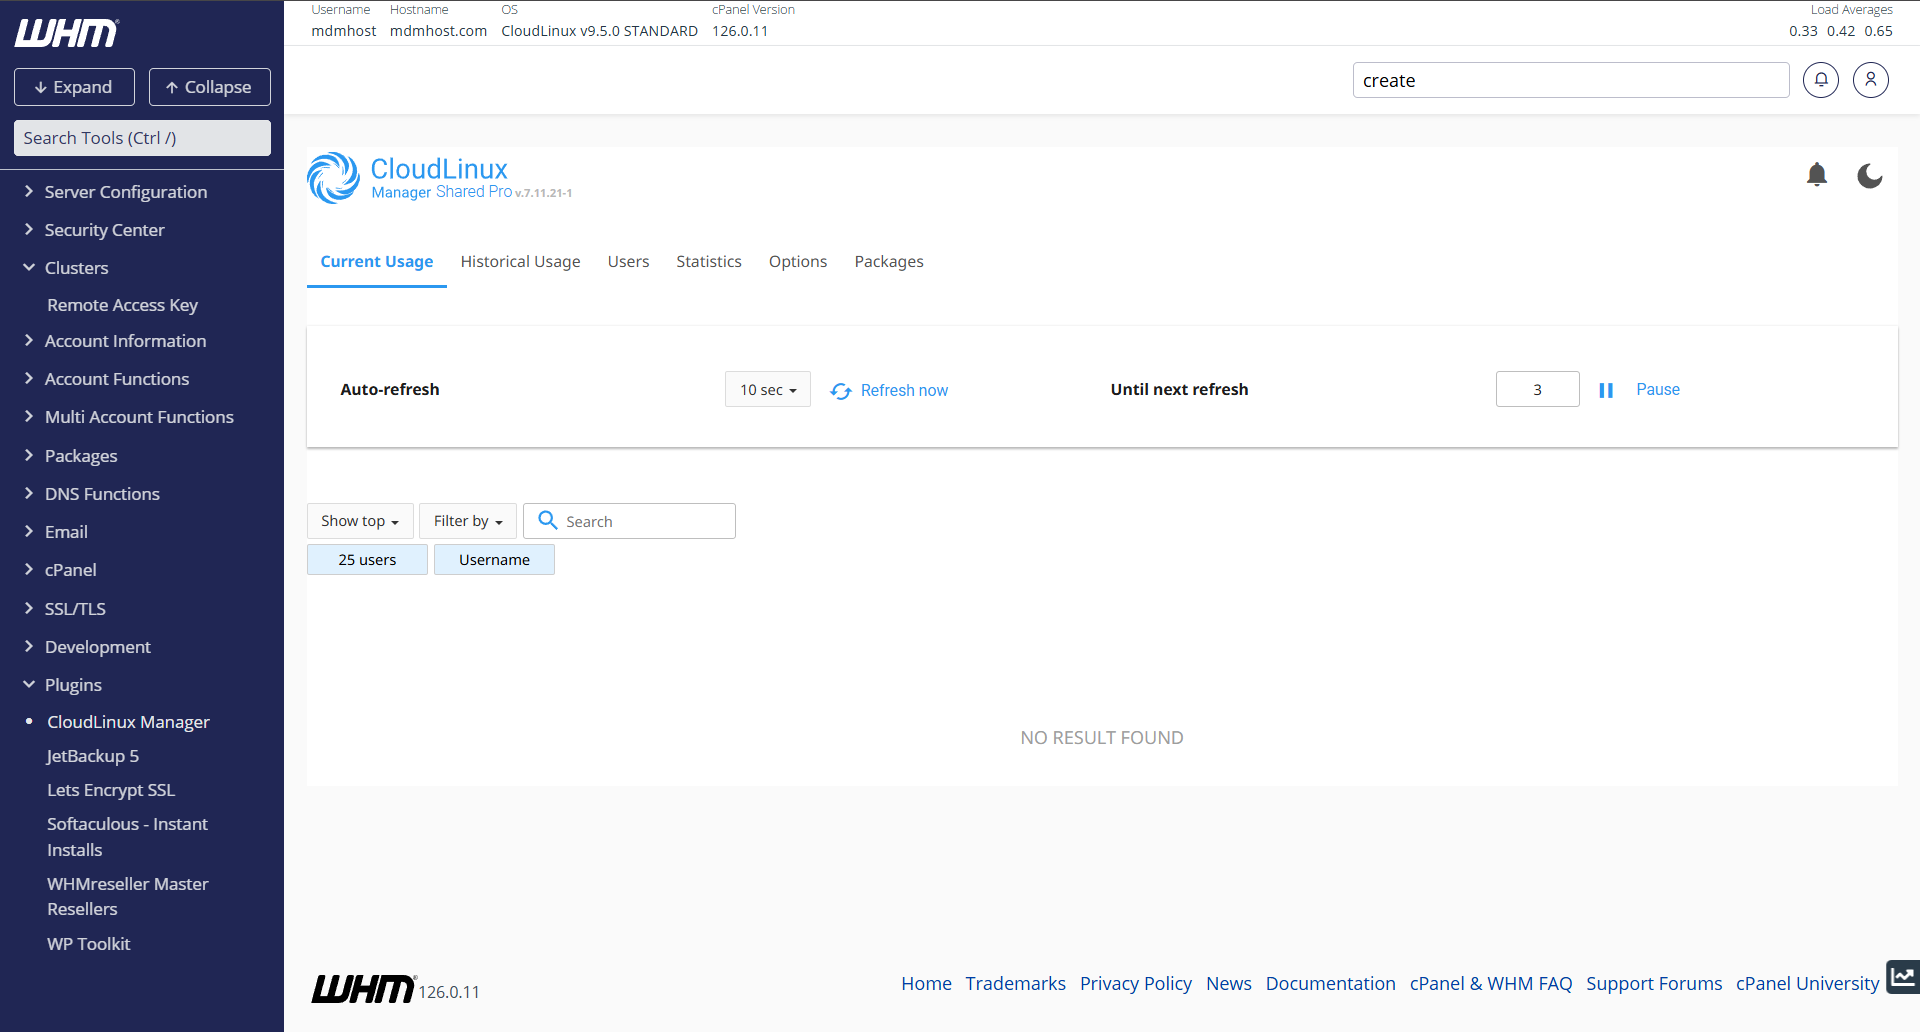Open Softaculous - Instant Installs
This screenshot has width=1920, height=1032.
click(x=127, y=837)
